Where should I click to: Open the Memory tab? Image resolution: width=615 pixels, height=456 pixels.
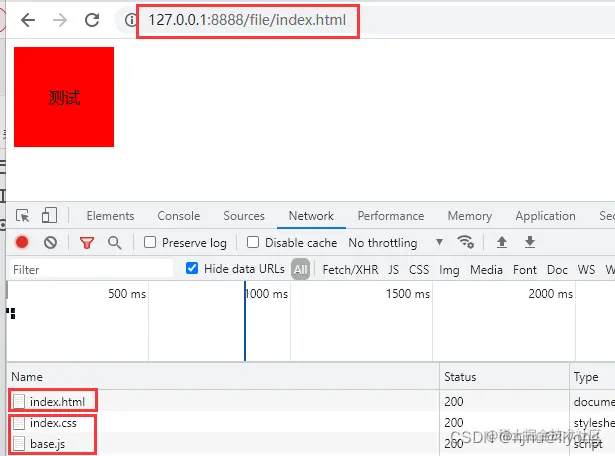pos(469,216)
